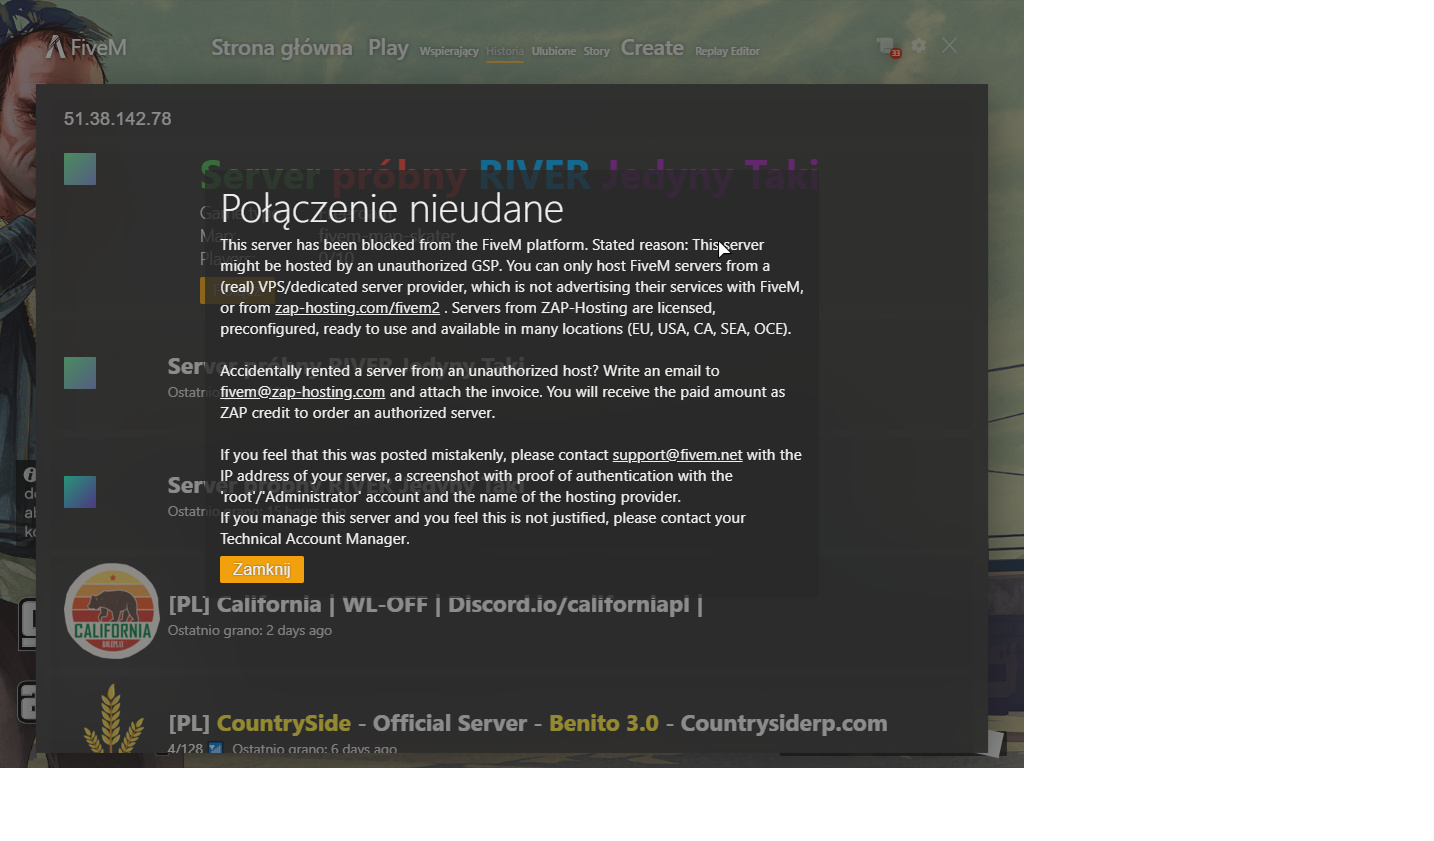Click the first gradient server icon under IP
This screenshot has height=841, width=1434.
(x=80, y=169)
